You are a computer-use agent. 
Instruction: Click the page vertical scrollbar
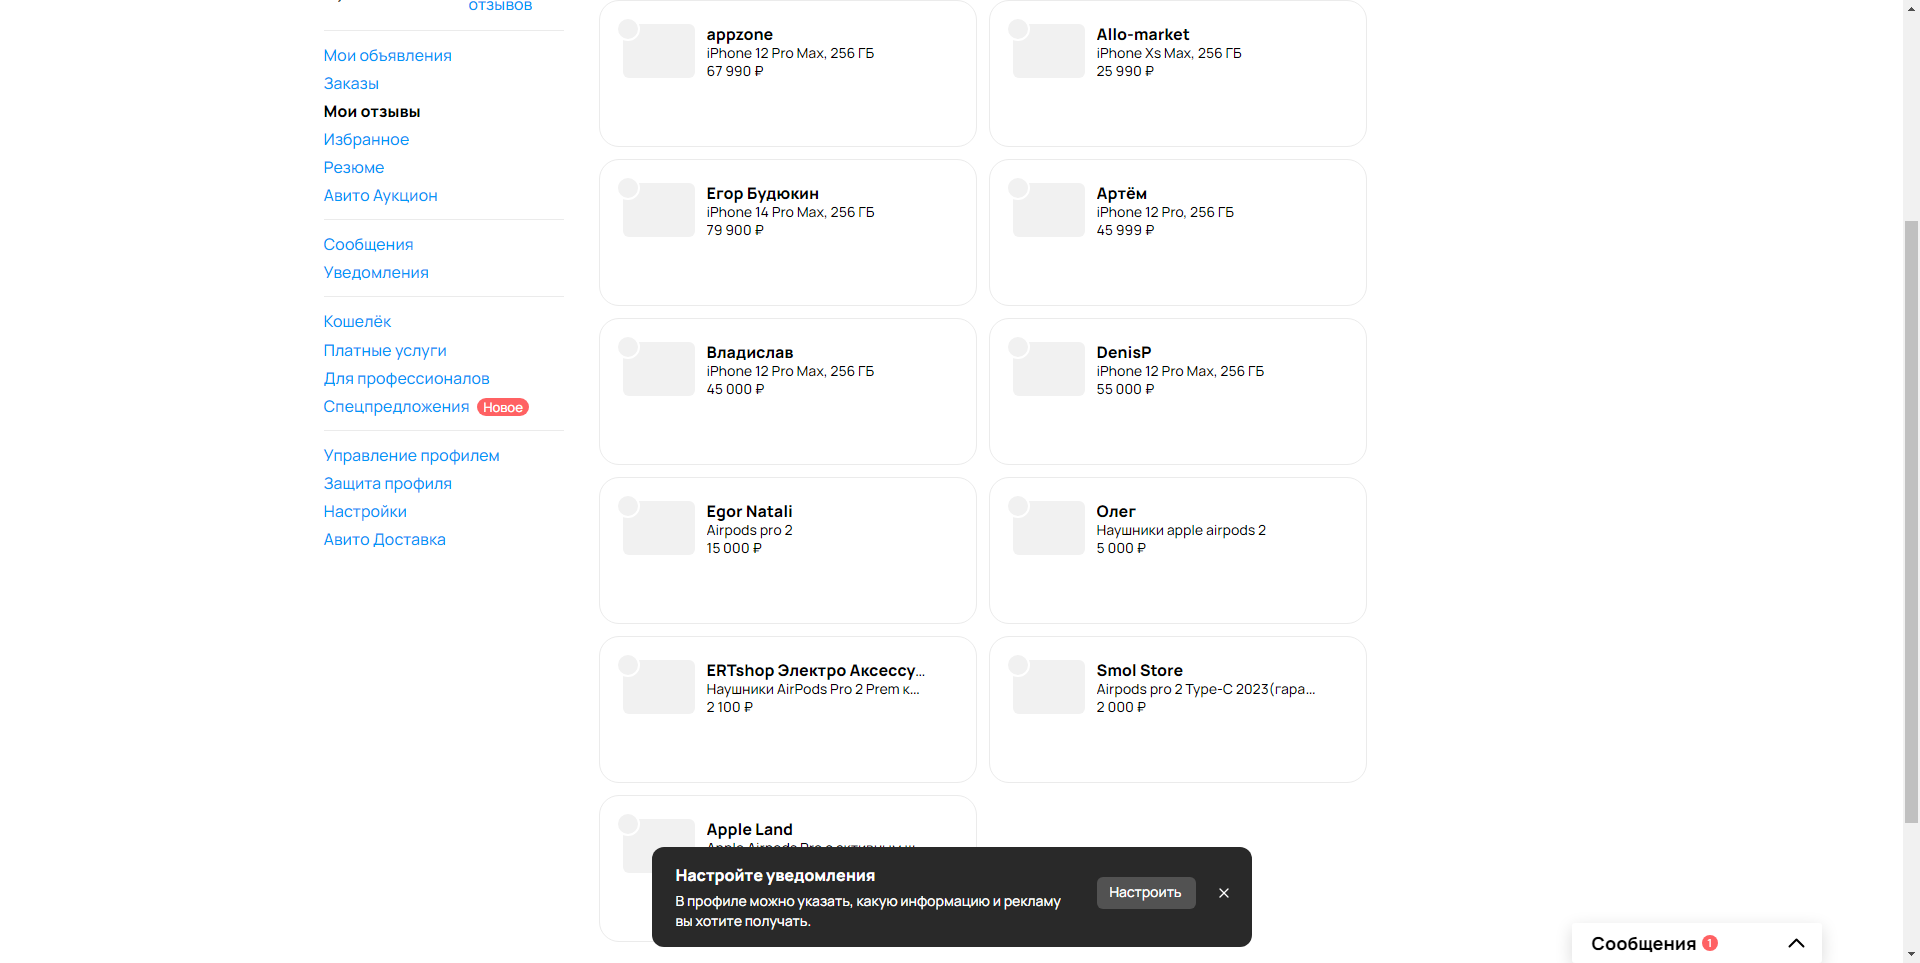coord(1911,520)
